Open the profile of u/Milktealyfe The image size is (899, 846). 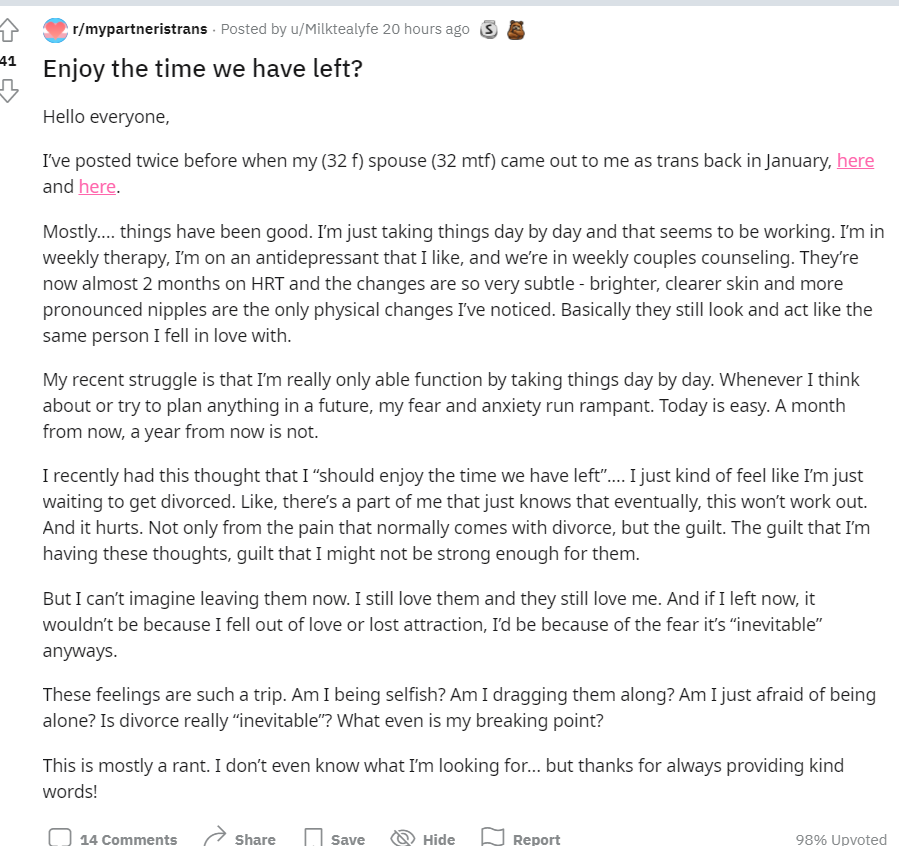(334, 29)
